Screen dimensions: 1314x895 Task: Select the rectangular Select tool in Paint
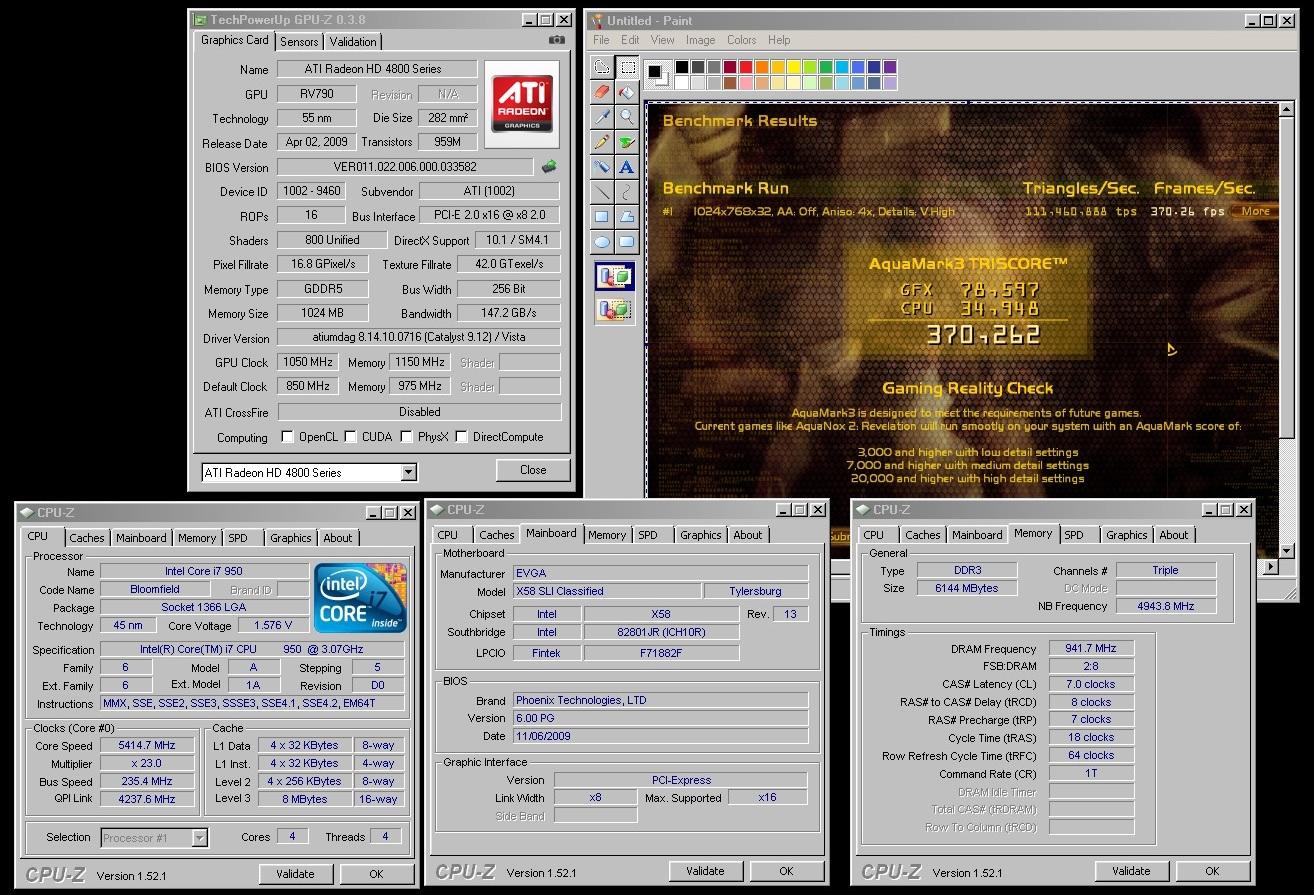(627, 68)
